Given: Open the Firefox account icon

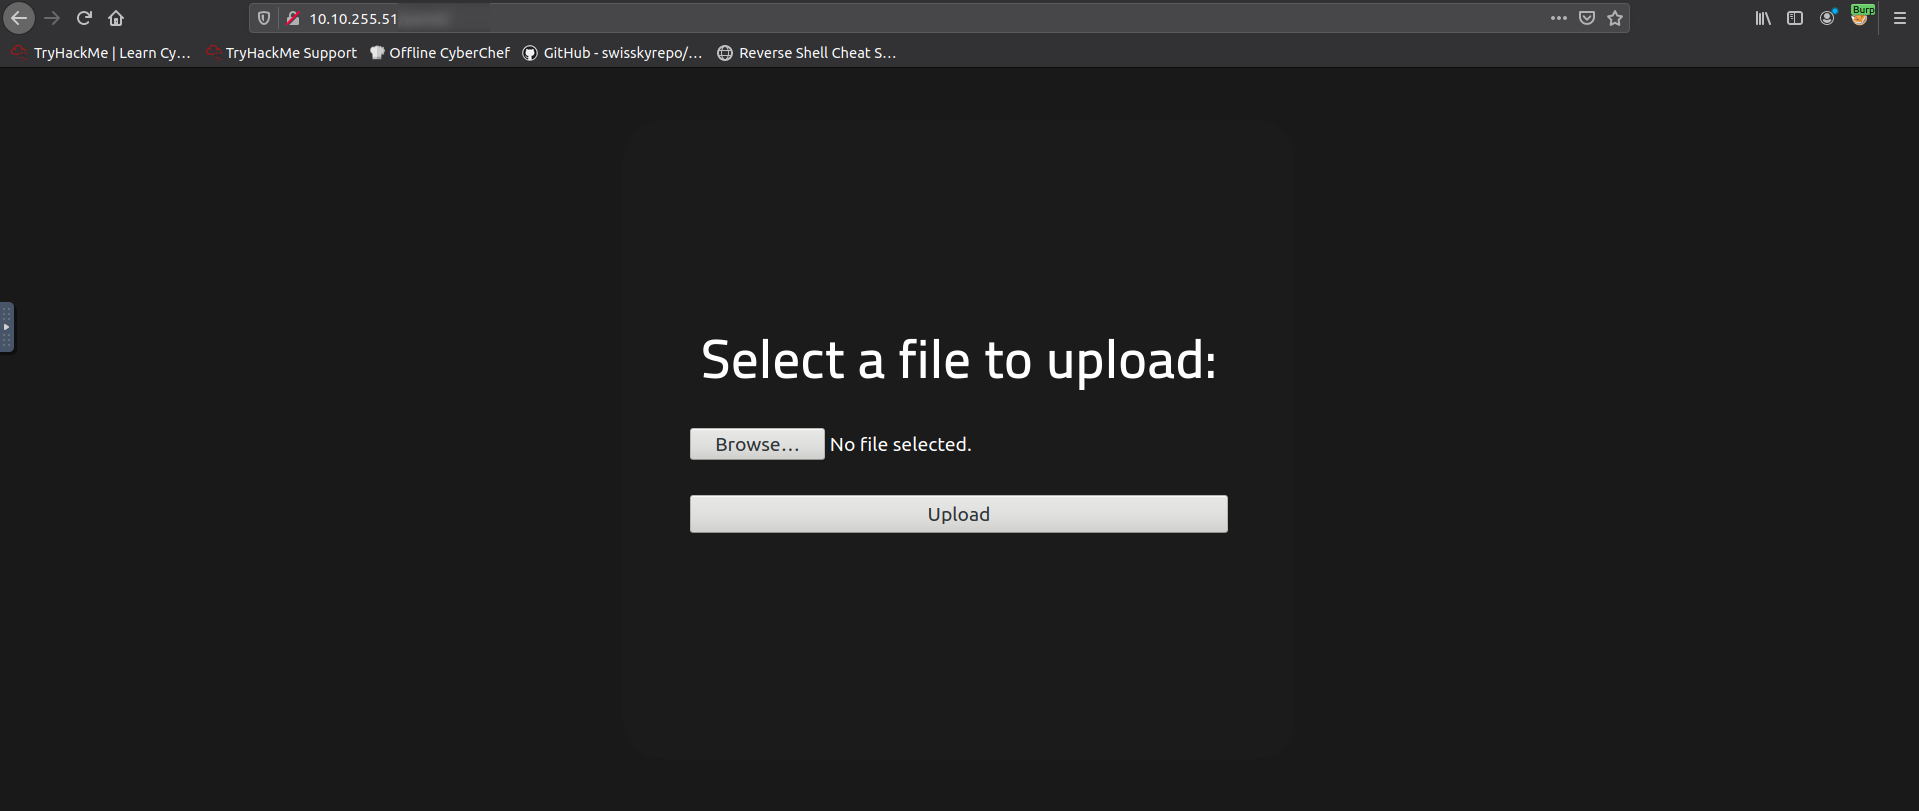Looking at the screenshot, I should pyautogui.click(x=1827, y=18).
